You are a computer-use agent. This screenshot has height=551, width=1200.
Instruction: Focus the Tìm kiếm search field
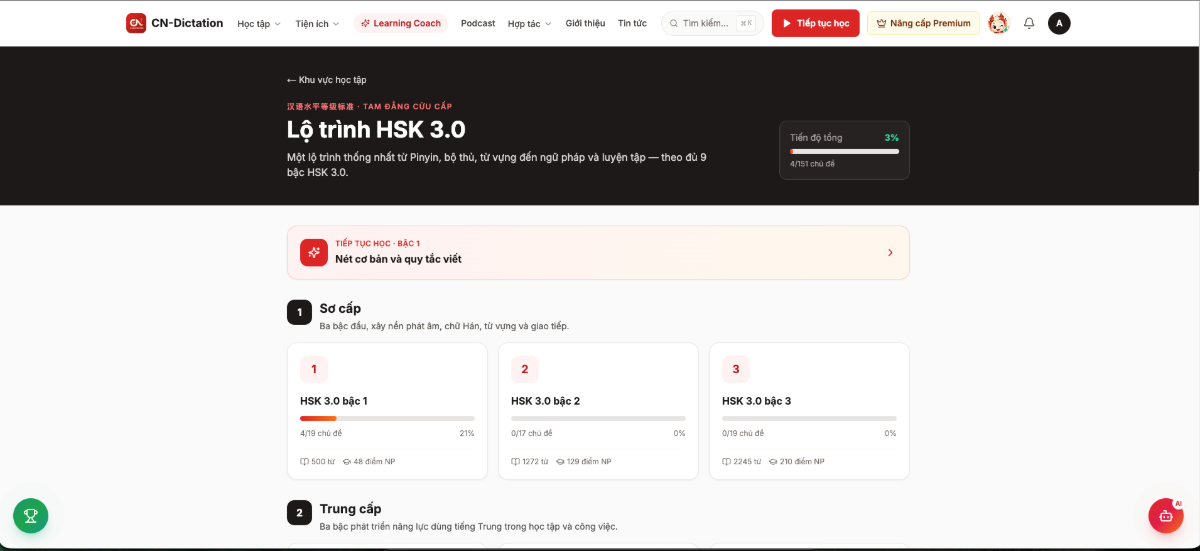(712, 23)
